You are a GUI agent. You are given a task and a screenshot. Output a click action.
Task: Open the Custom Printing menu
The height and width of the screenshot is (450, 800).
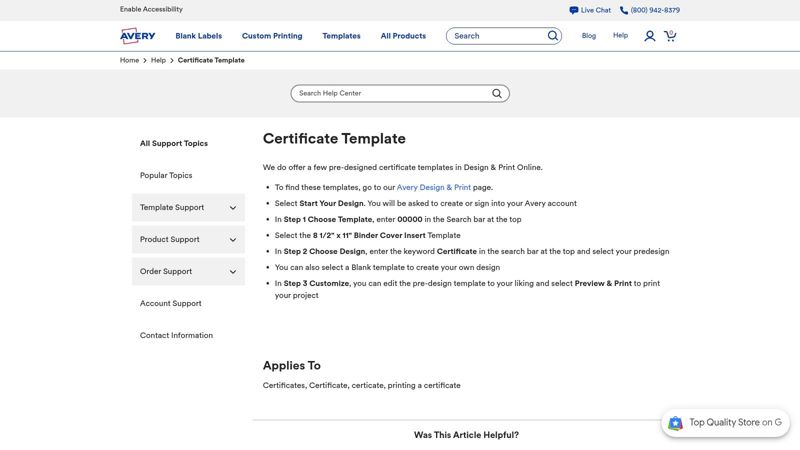pos(272,36)
